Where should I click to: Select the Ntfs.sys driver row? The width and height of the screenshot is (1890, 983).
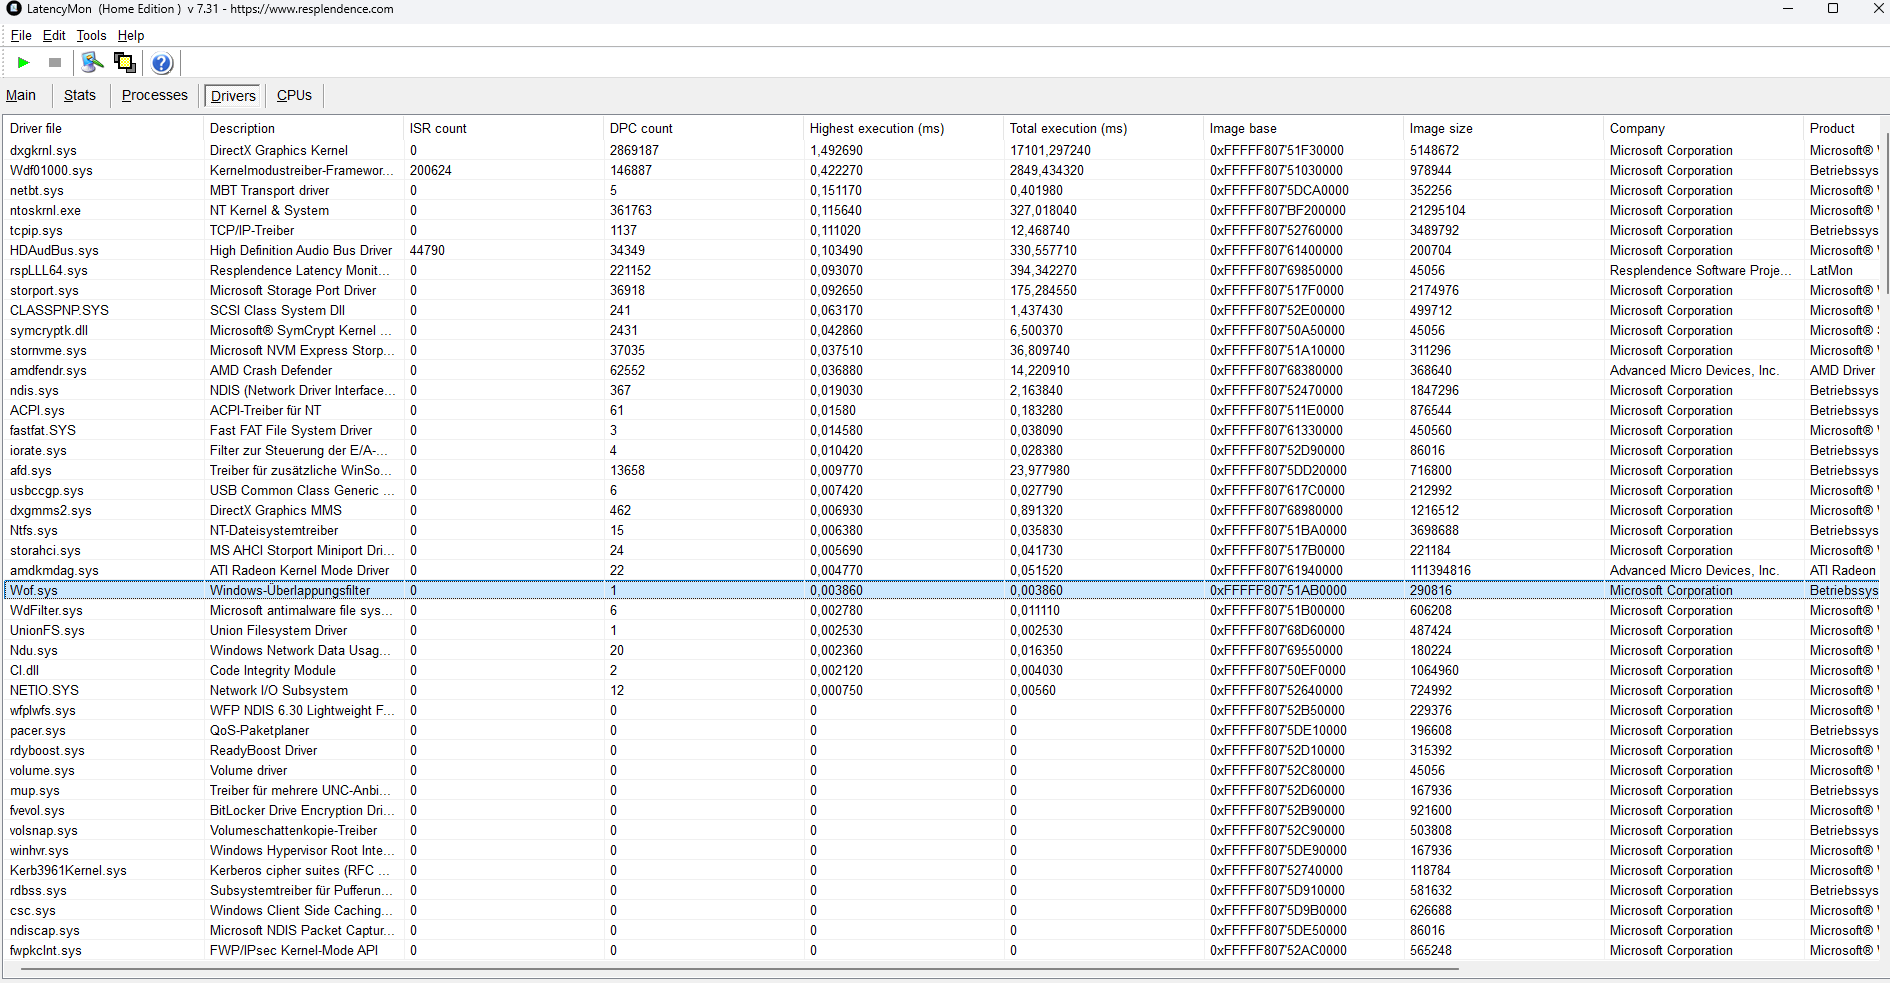pyautogui.click(x=942, y=531)
